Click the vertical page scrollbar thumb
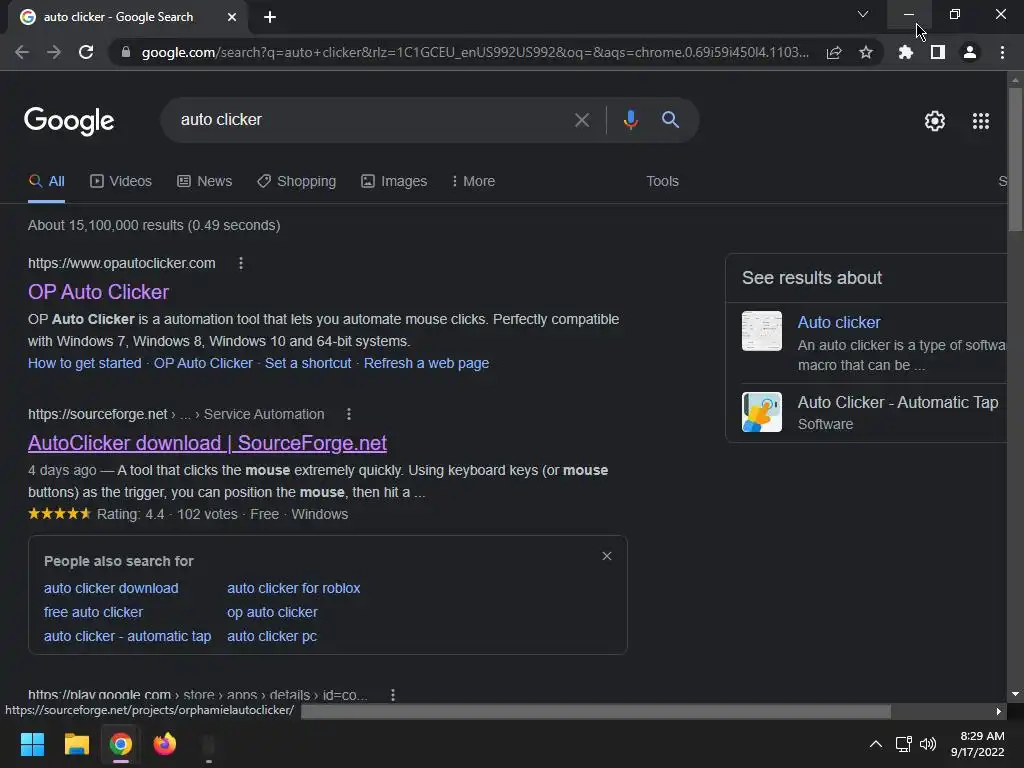Image resolution: width=1024 pixels, height=768 pixels. [x=1015, y=159]
